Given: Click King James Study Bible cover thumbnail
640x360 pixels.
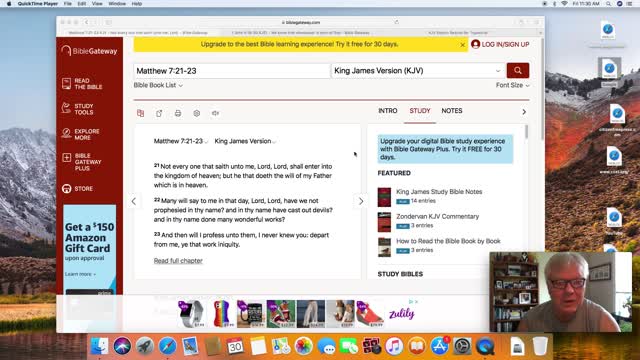Looking at the screenshot, I should pos(384,197).
